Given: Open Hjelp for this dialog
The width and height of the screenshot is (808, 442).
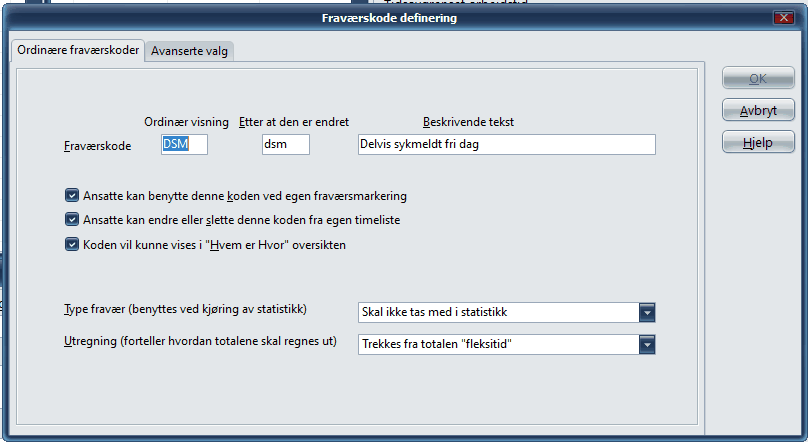Looking at the screenshot, I should (758, 143).
